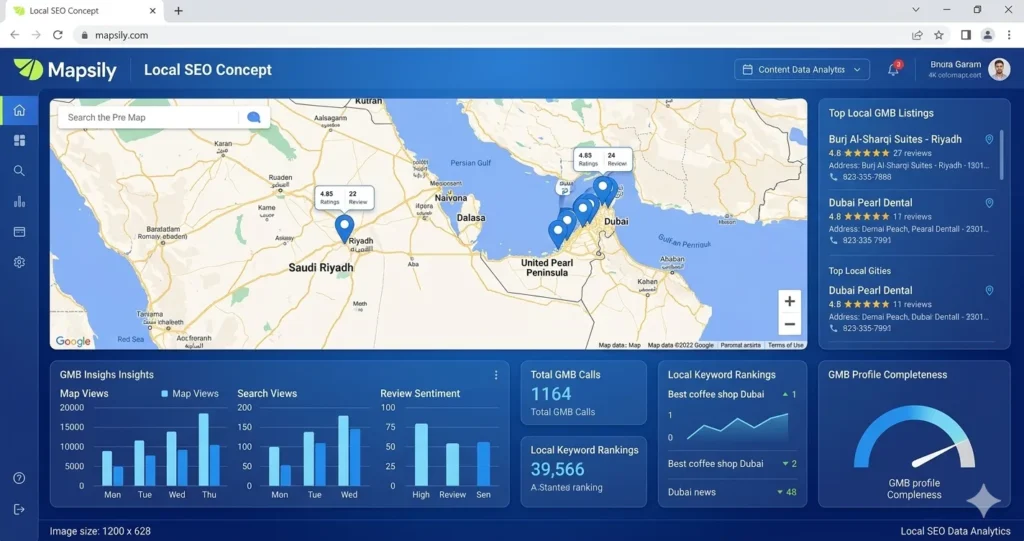Click the Review Sentiment High bar
This screenshot has height=541, width=1024.
point(421,455)
